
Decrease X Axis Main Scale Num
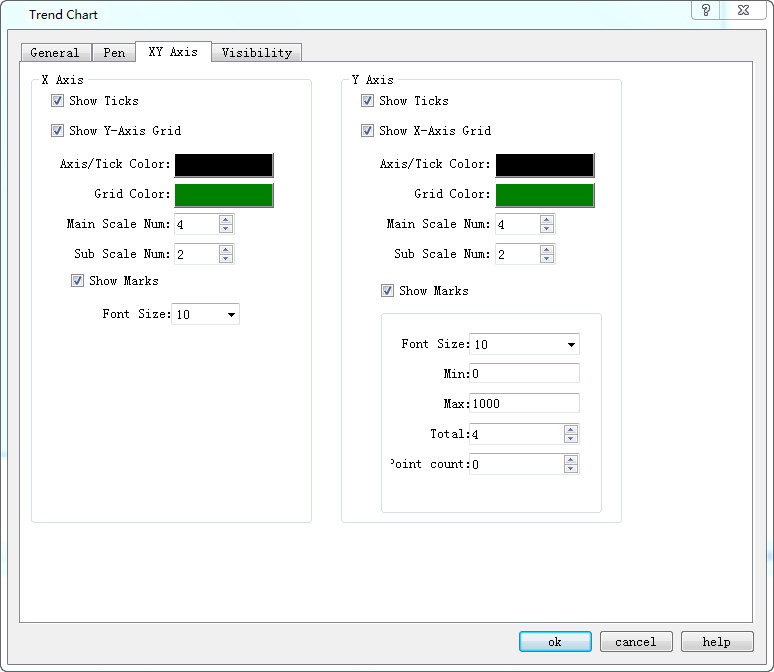(x=226, y=229)
